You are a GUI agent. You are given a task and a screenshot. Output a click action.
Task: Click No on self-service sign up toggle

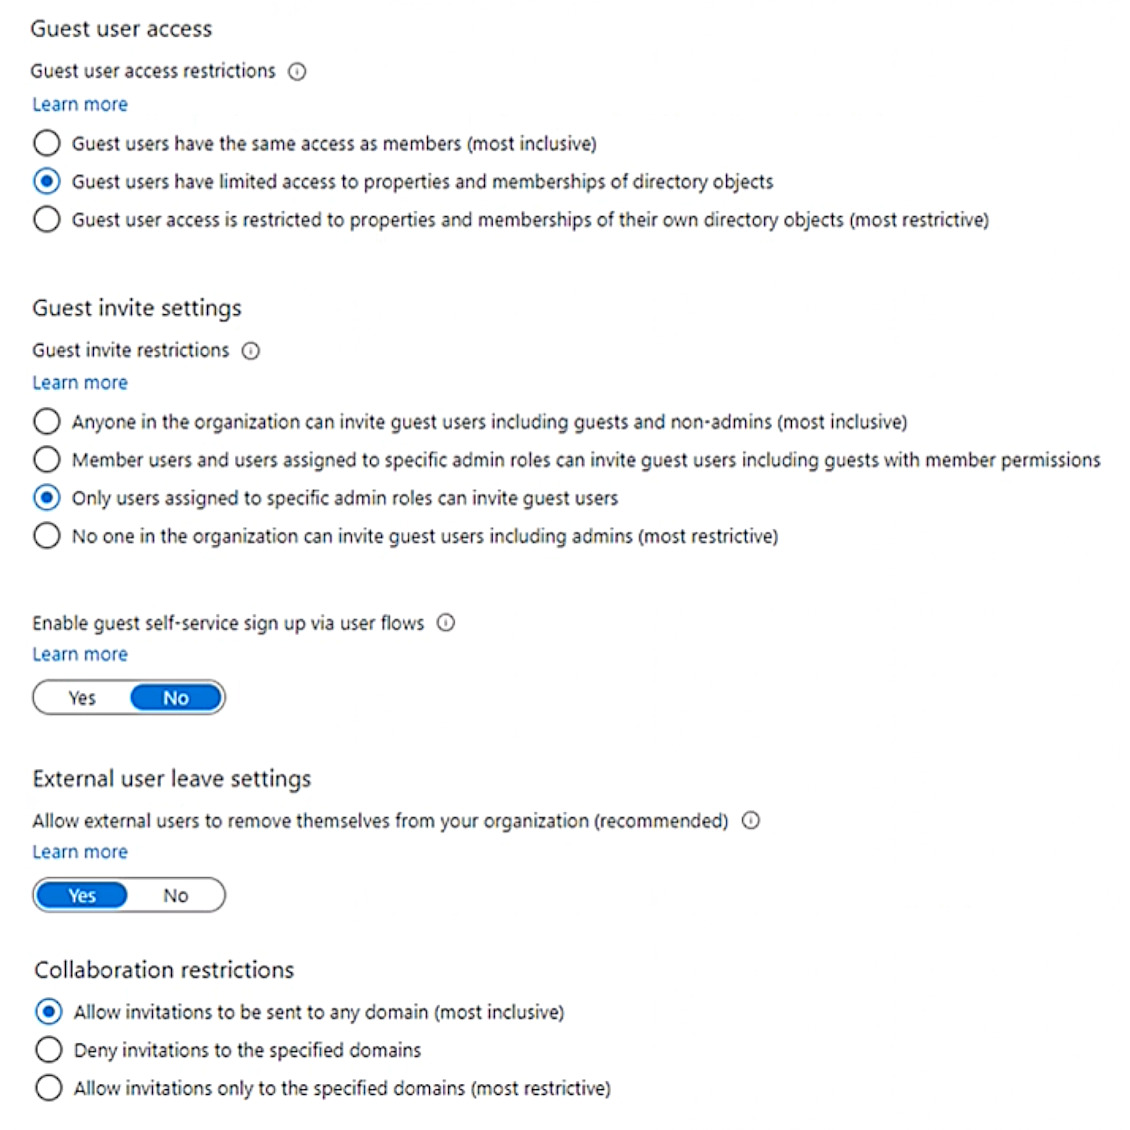coord(176,698)
